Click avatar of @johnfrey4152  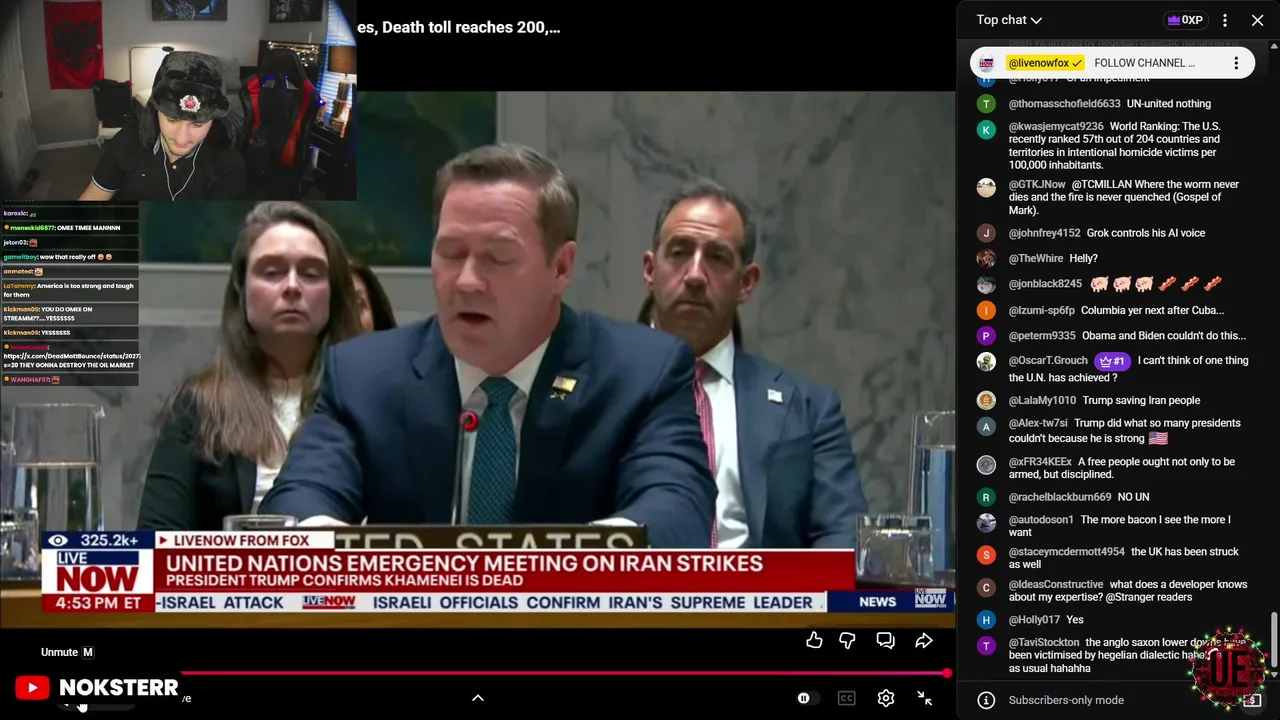[986, 233]
